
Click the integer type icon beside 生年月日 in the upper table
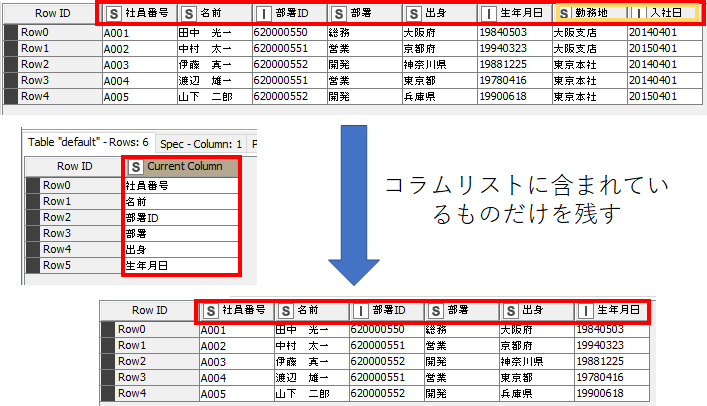coord(488,14)
